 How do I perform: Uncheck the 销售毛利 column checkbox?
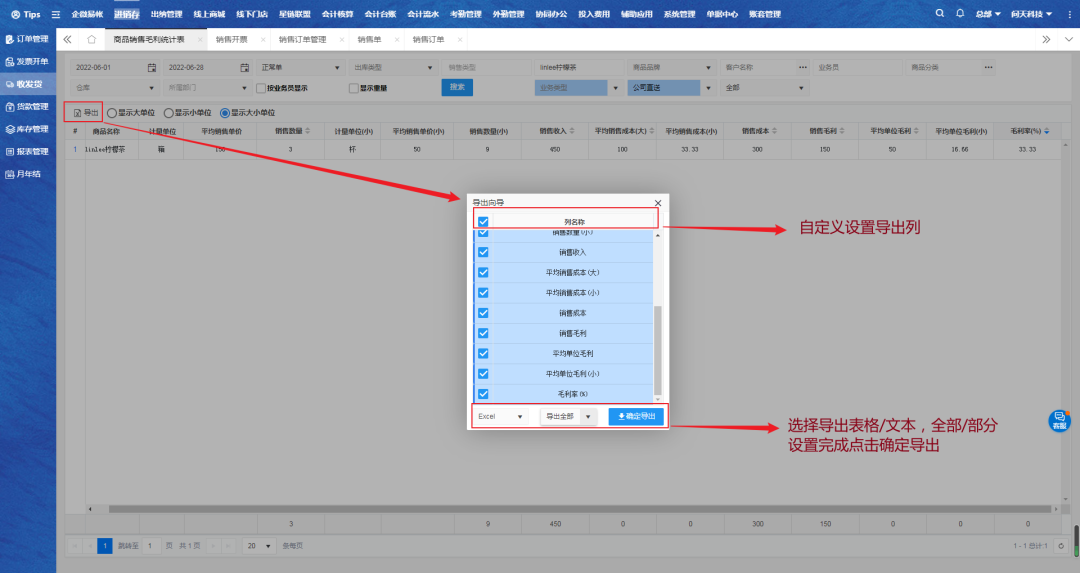coord(483,333)
